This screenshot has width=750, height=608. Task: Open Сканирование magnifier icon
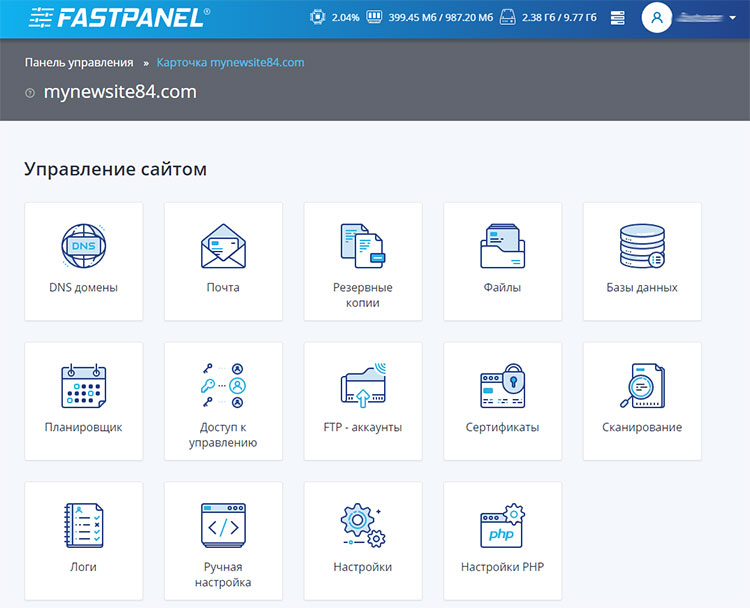642,386
